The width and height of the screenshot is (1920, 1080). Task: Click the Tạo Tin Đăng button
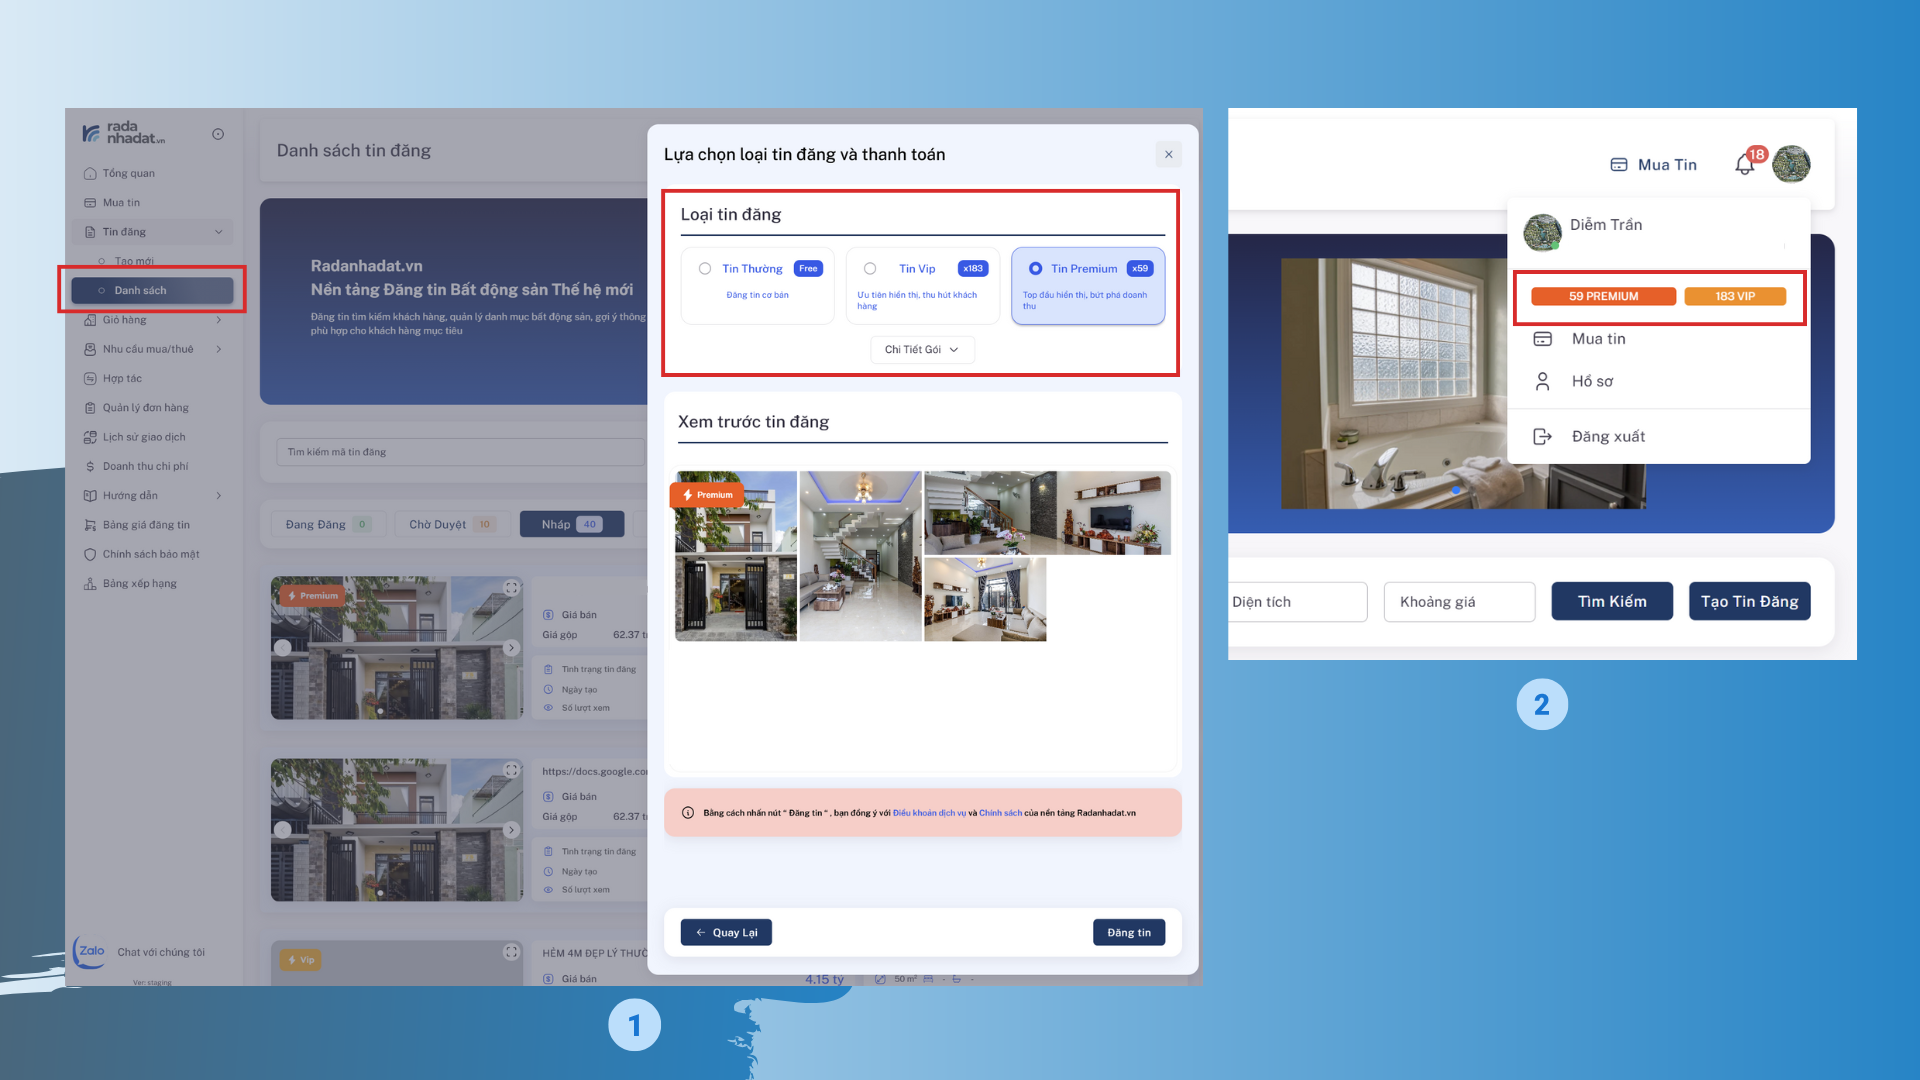point(1749,601)
